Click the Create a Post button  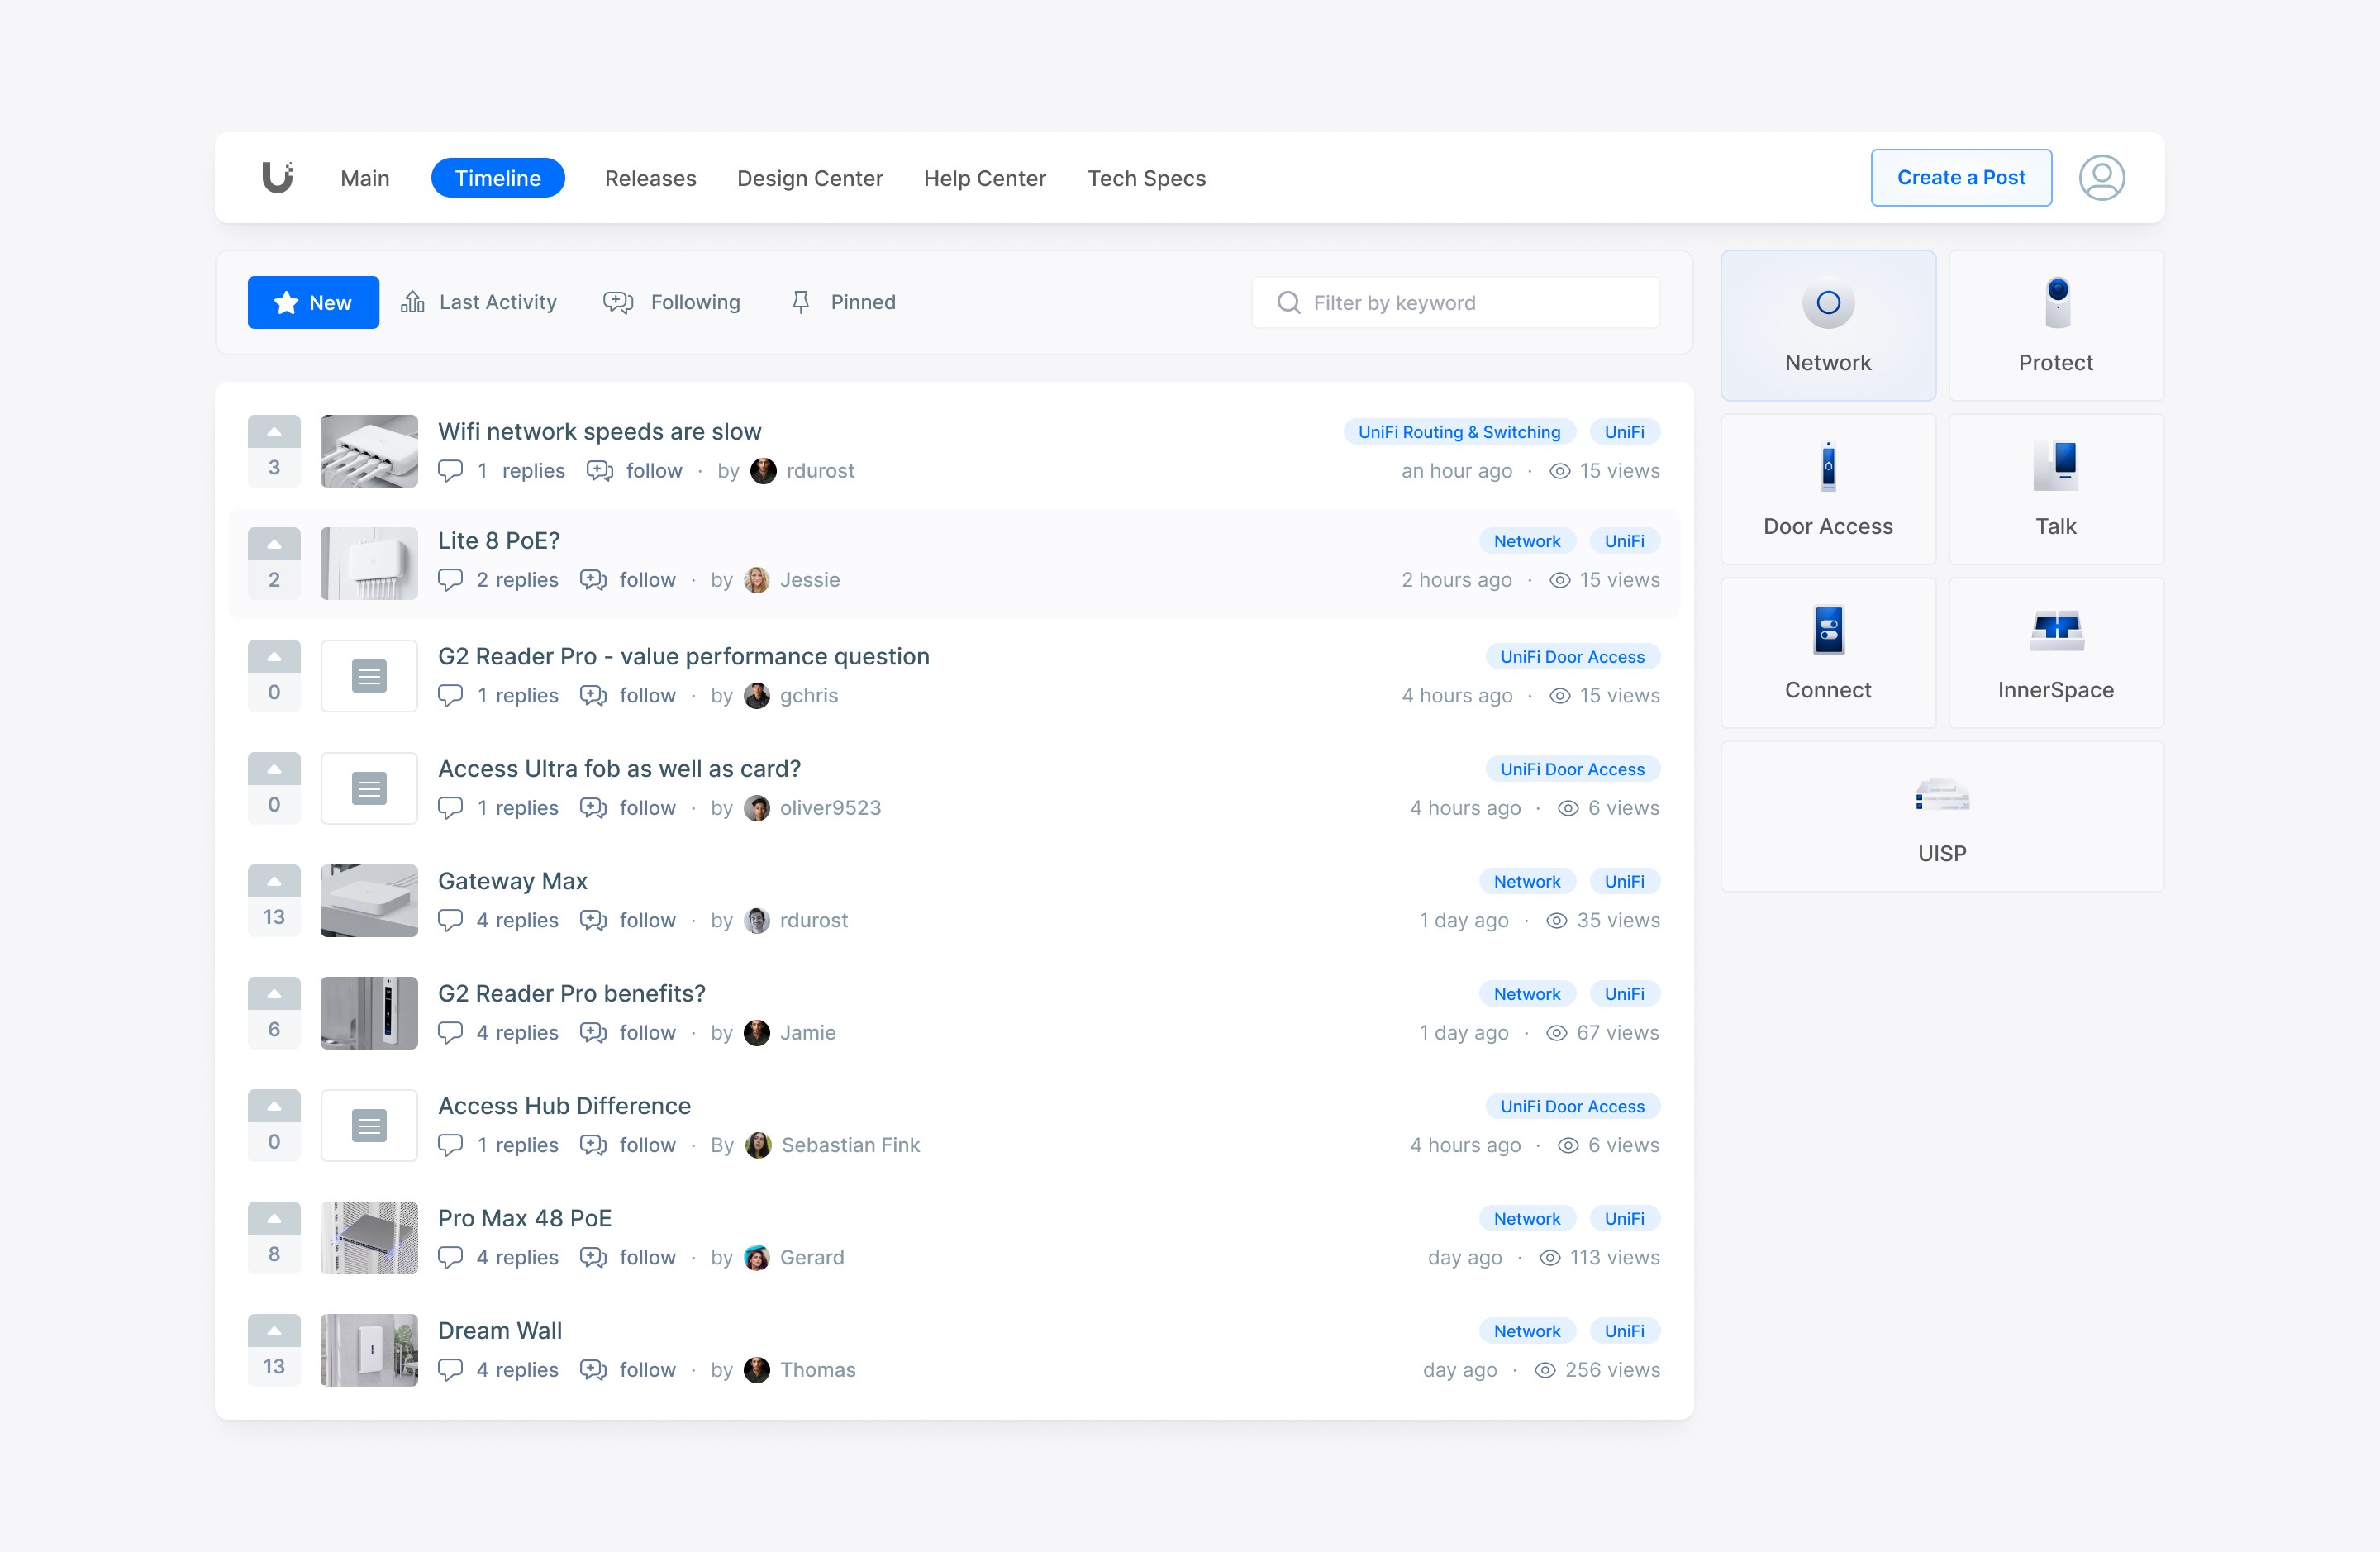pyautogui.click(x=1961, y=177)
